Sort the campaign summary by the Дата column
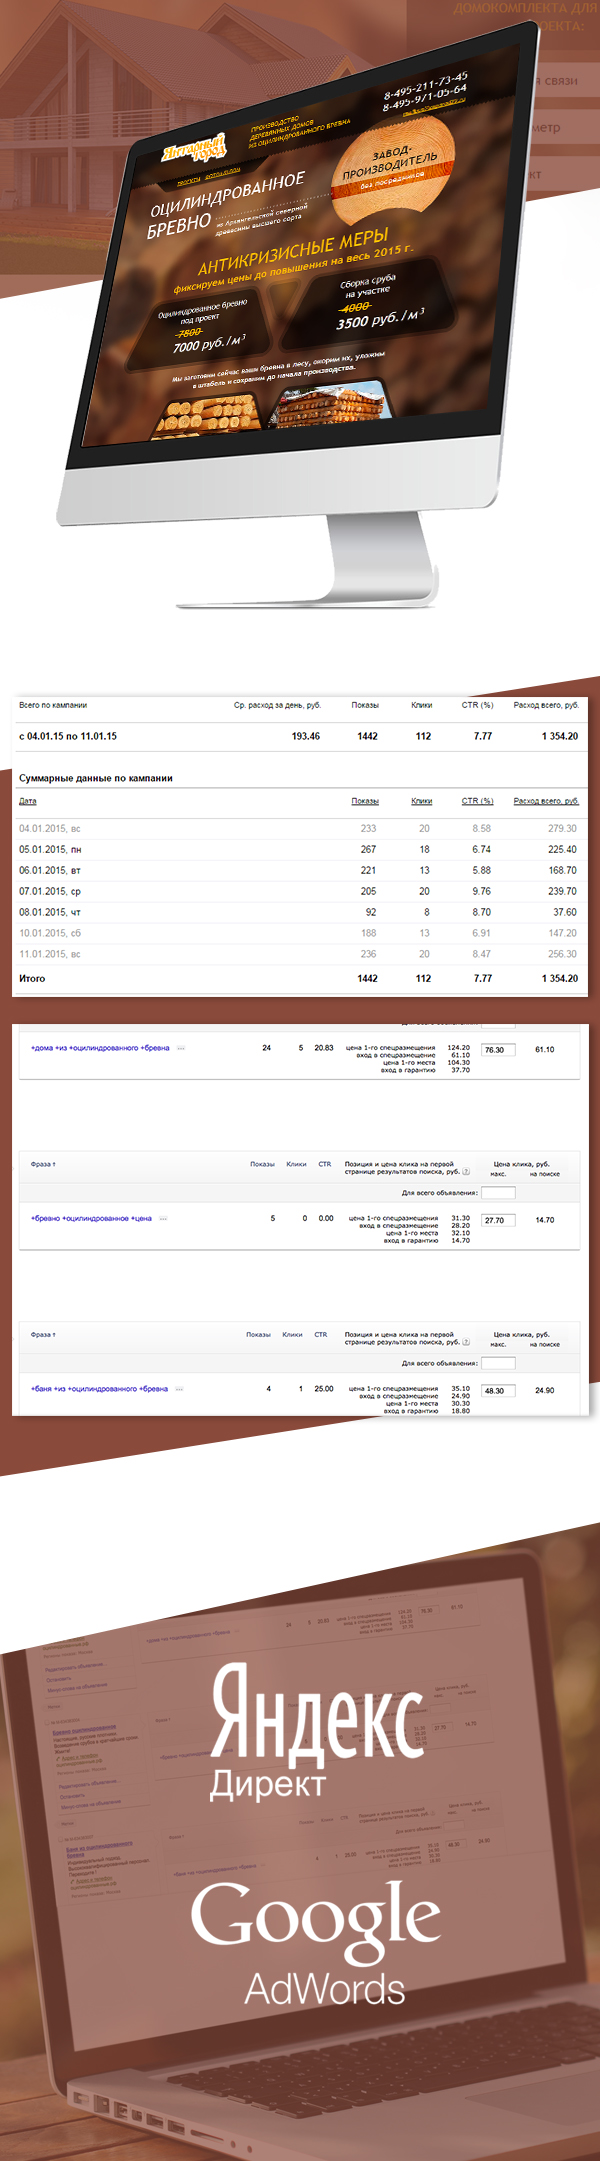Screen dimensions: 600x2161 [x=28, y=801]
